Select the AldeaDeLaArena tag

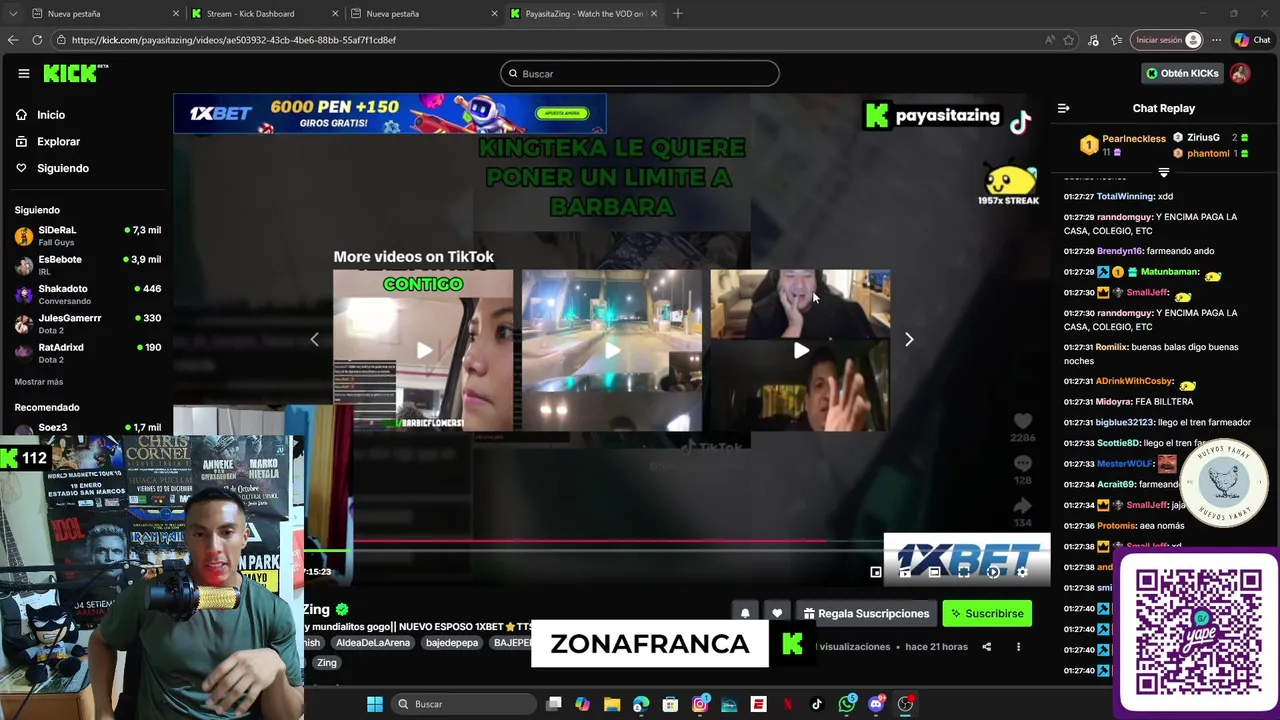(x=373, y=643)
